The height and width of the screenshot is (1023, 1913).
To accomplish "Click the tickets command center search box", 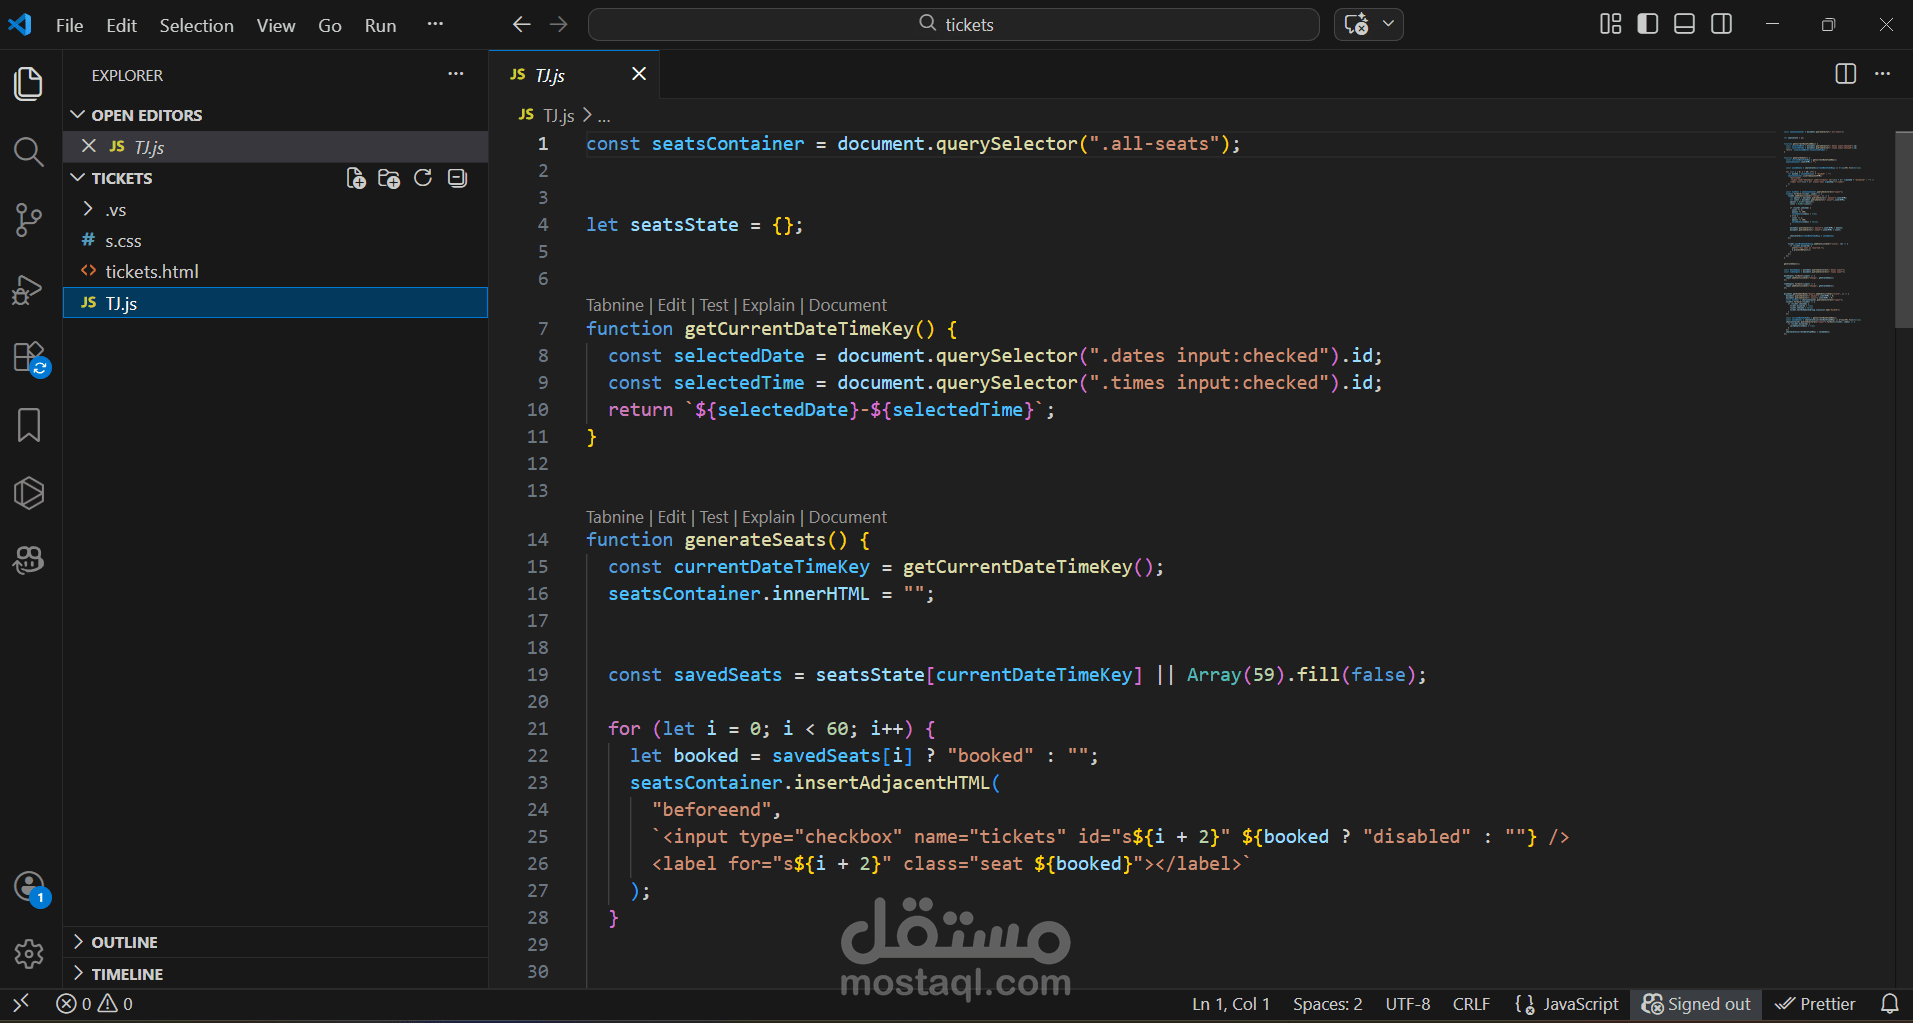I will (x=954, y=24).
